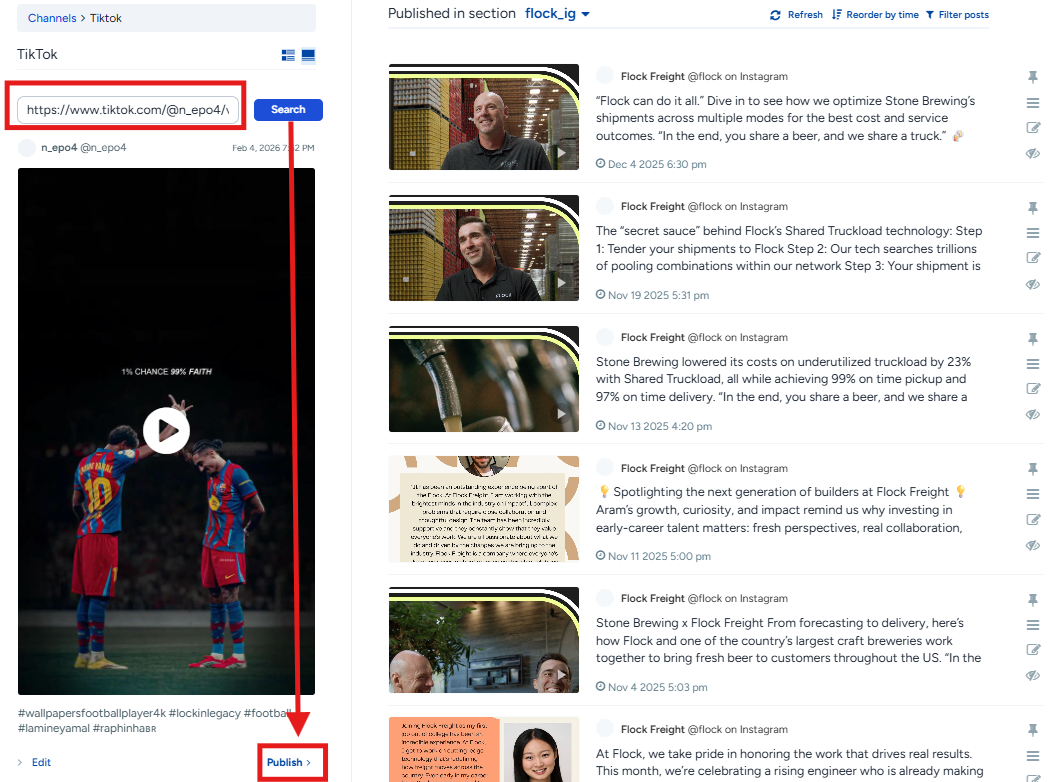Expand the Edit chevron arrow

[x=20, y=763]
